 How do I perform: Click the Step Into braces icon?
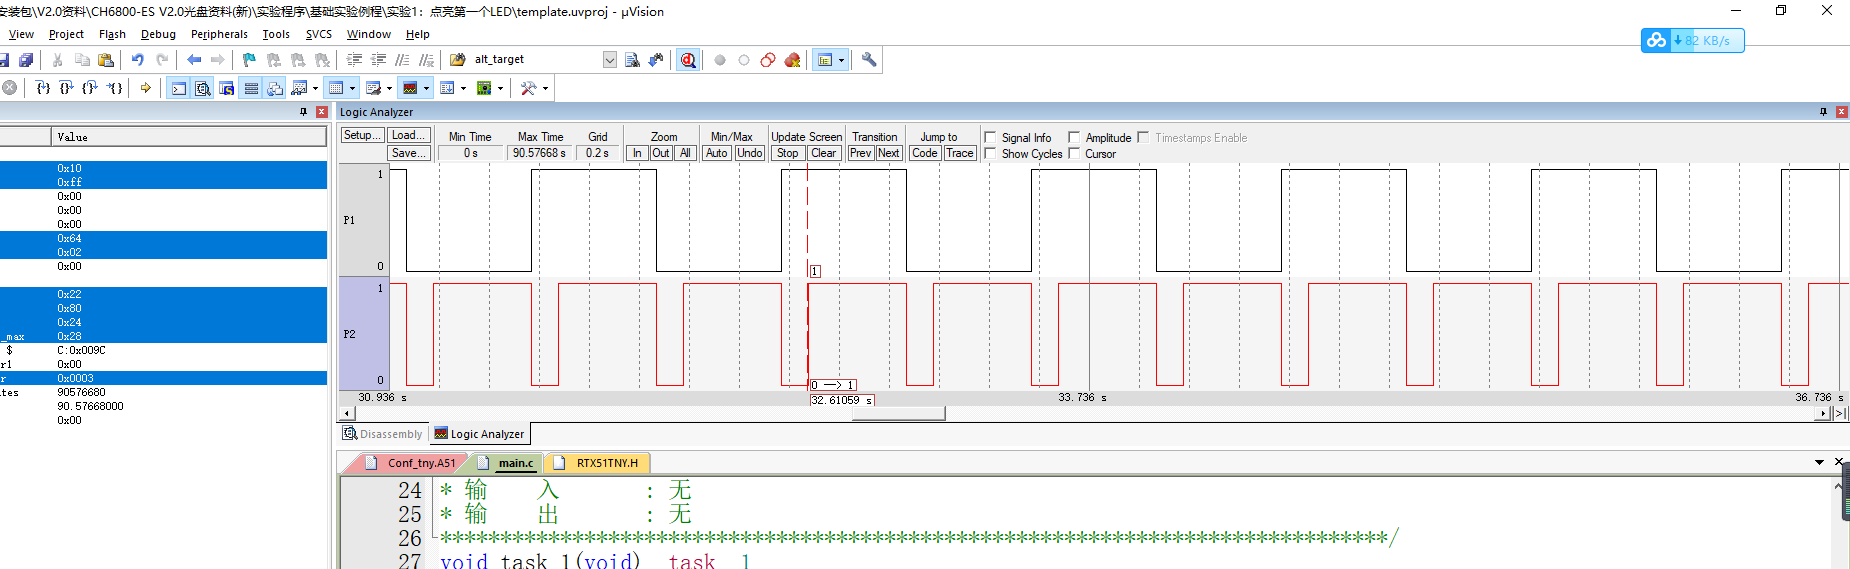[43, 88]
